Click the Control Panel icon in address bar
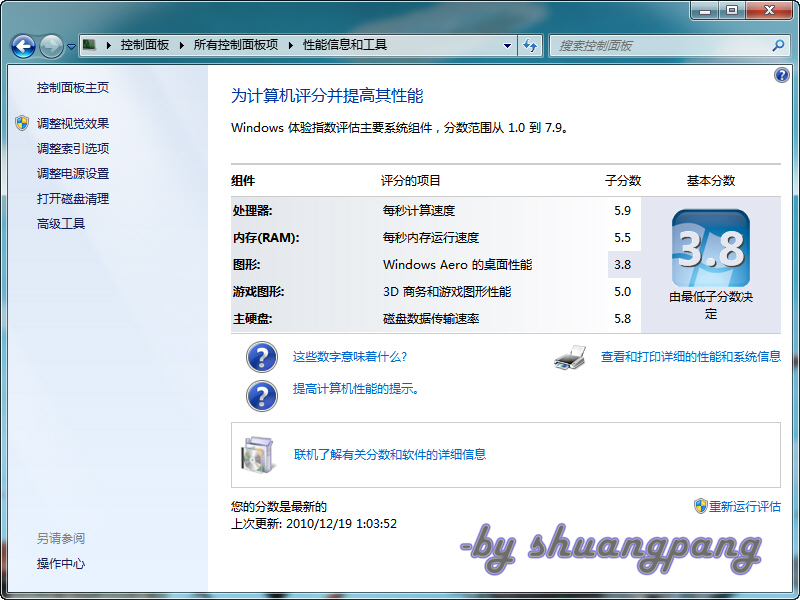The height and width of the screenshot is (600, 800). [x=90, y=45]
